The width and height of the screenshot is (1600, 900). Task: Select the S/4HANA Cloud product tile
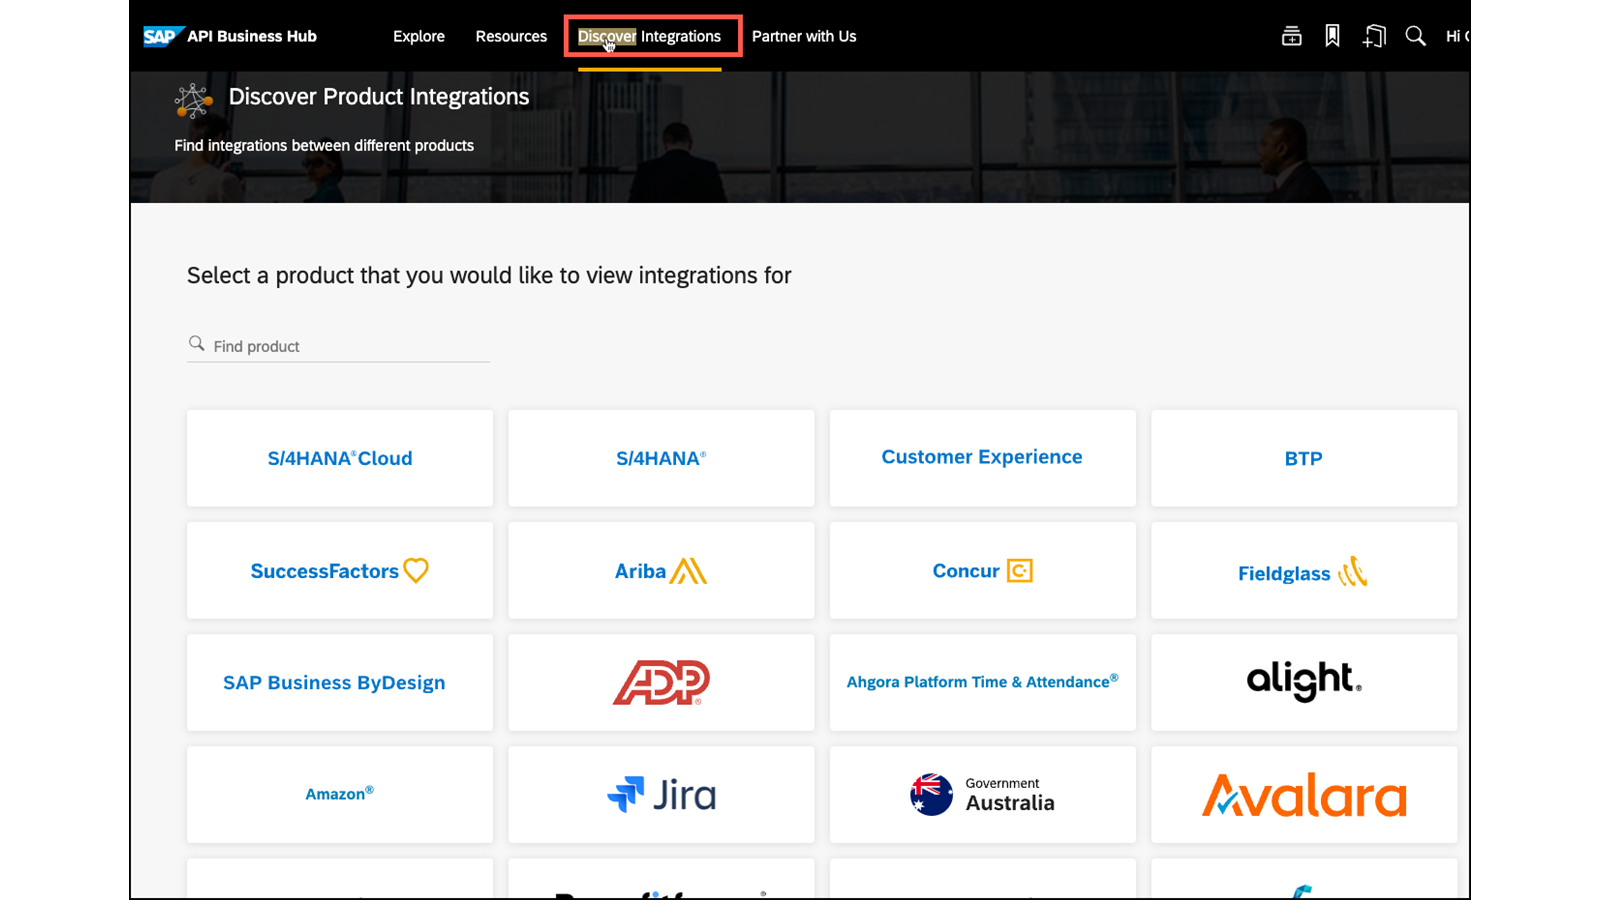click(x=340, y=458)
